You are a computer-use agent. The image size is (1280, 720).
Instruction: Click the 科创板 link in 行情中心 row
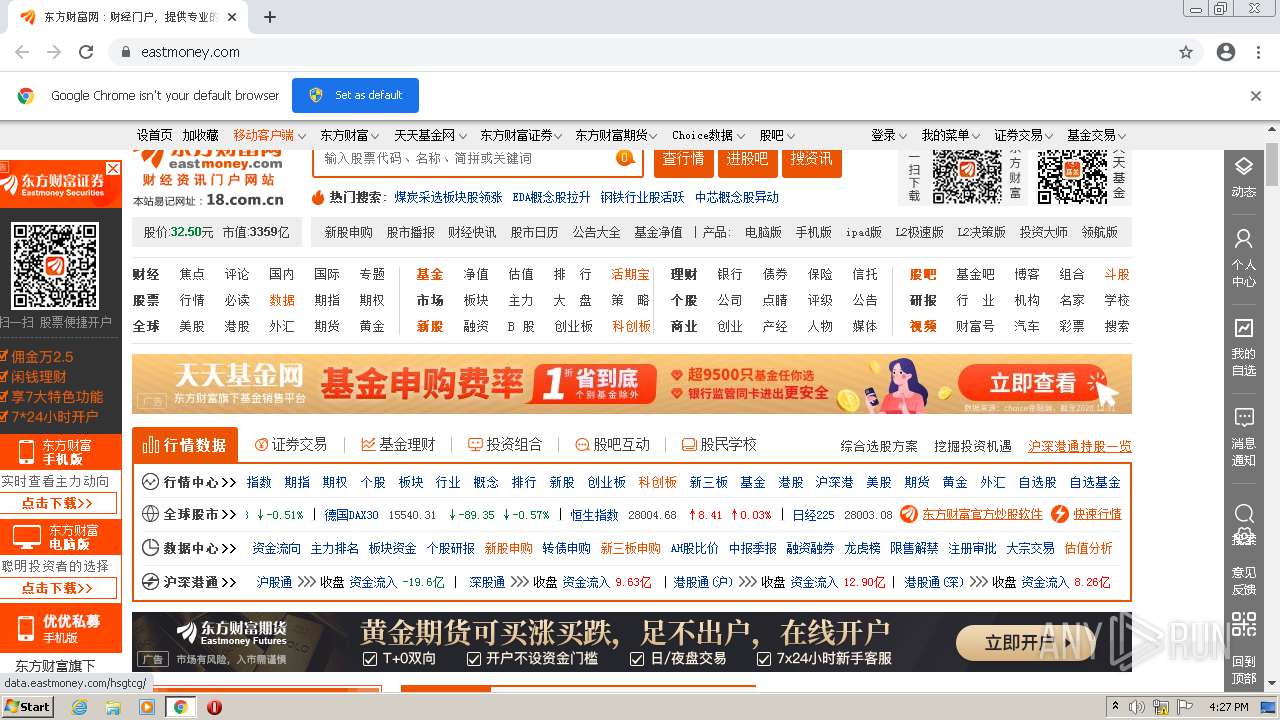pos(657,482)
